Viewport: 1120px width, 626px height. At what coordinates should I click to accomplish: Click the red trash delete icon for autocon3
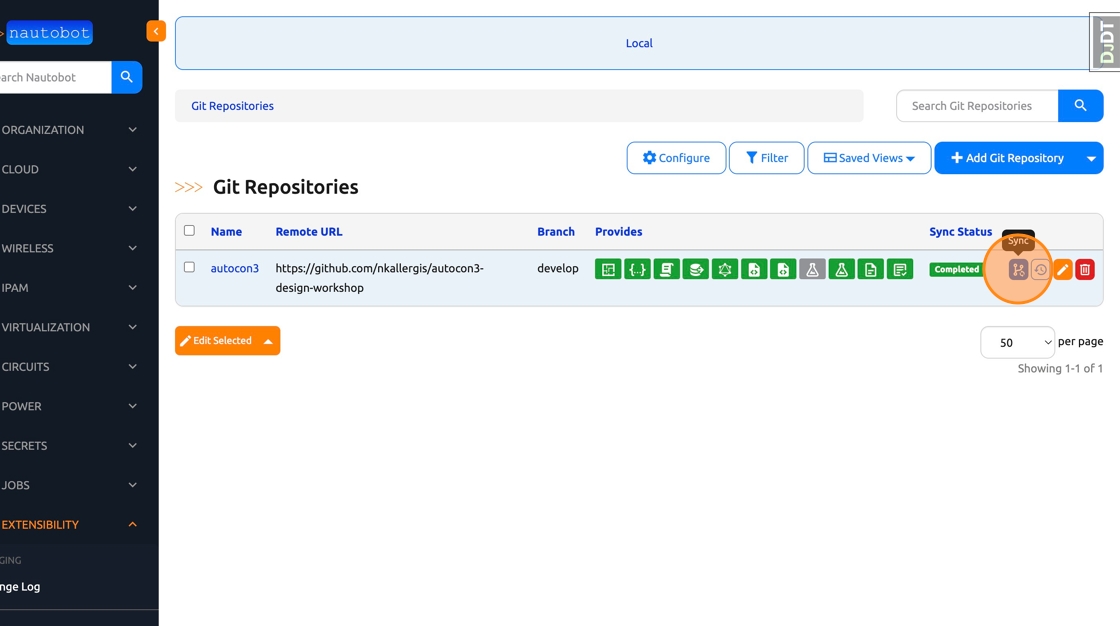pos(1085,269)
